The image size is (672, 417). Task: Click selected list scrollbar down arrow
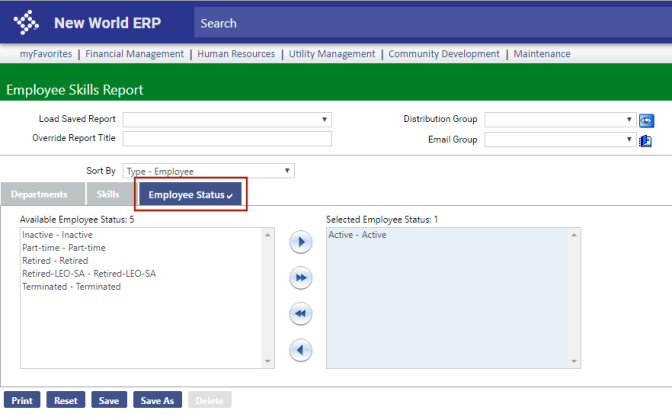pos(574,361)
